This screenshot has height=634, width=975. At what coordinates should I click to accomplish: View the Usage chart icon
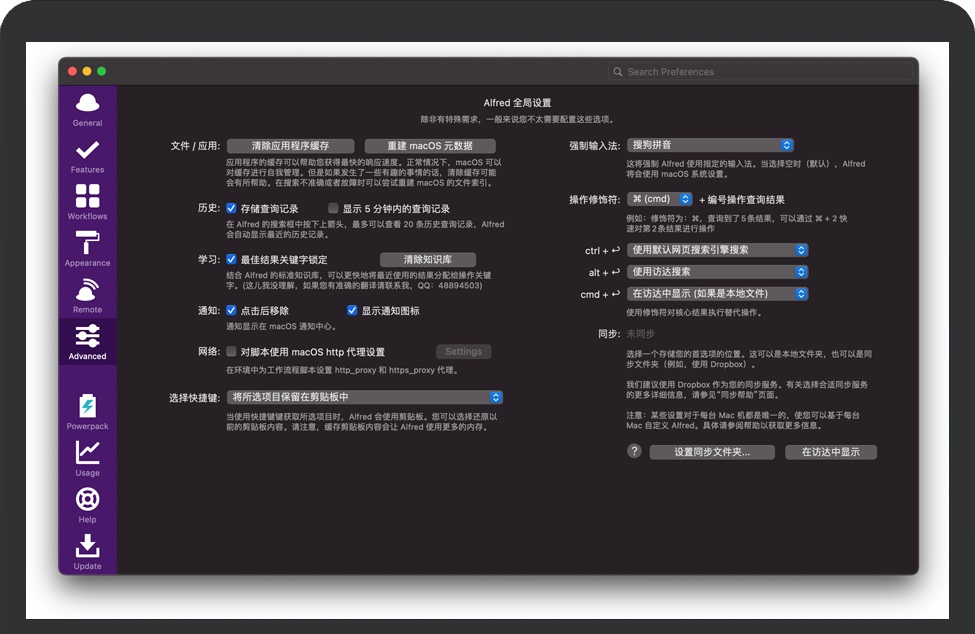point(87,453)
